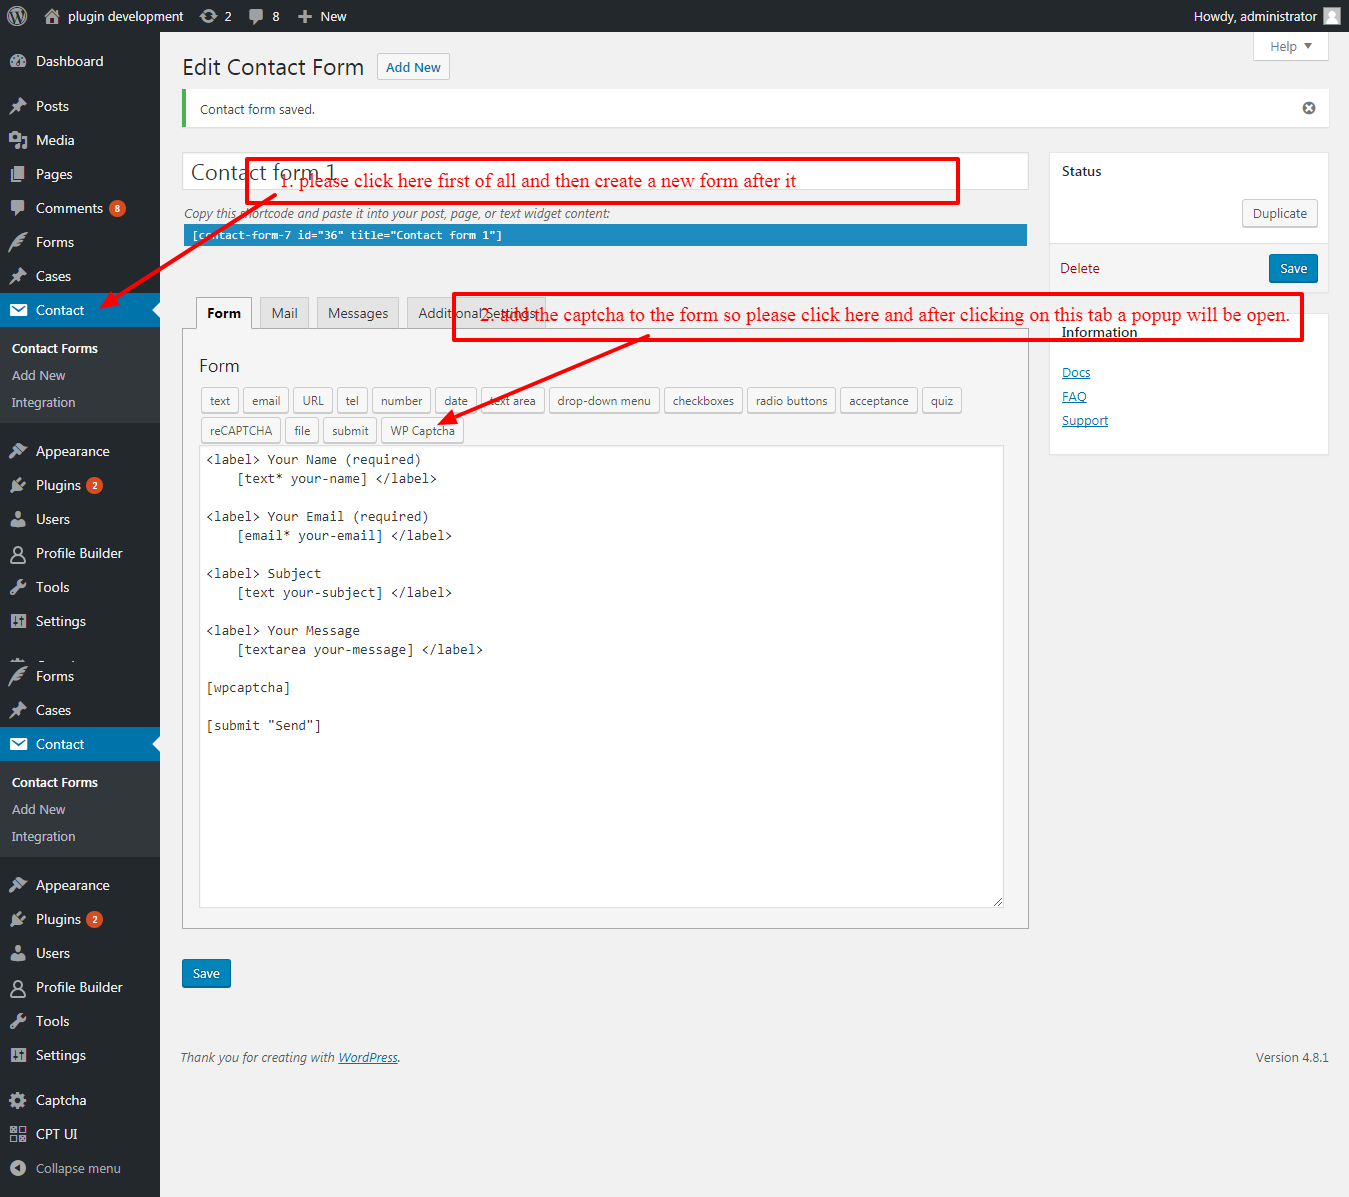Screen dimensions: 1349x1197
Task: Insert a checkboxes tag in the form
Action: (702, 401)
